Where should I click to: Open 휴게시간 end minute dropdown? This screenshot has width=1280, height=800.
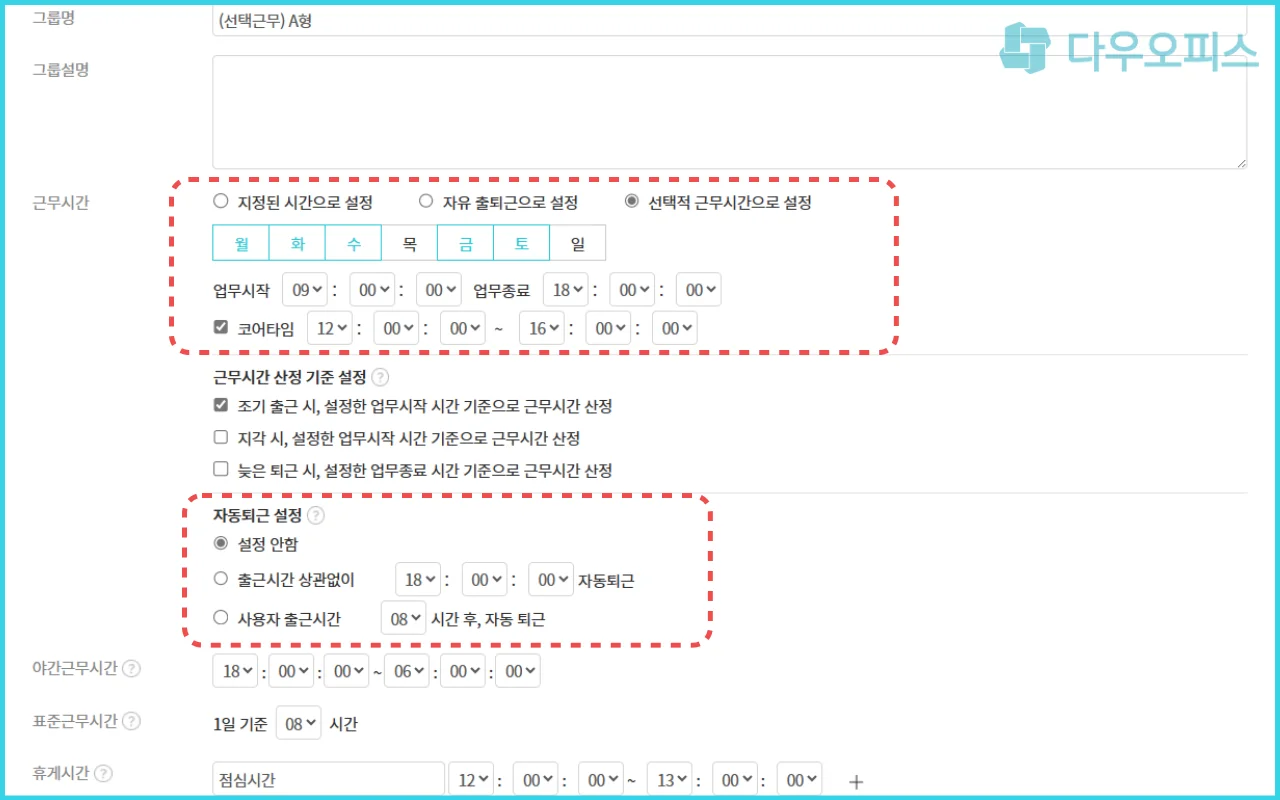tap(736, 780)
